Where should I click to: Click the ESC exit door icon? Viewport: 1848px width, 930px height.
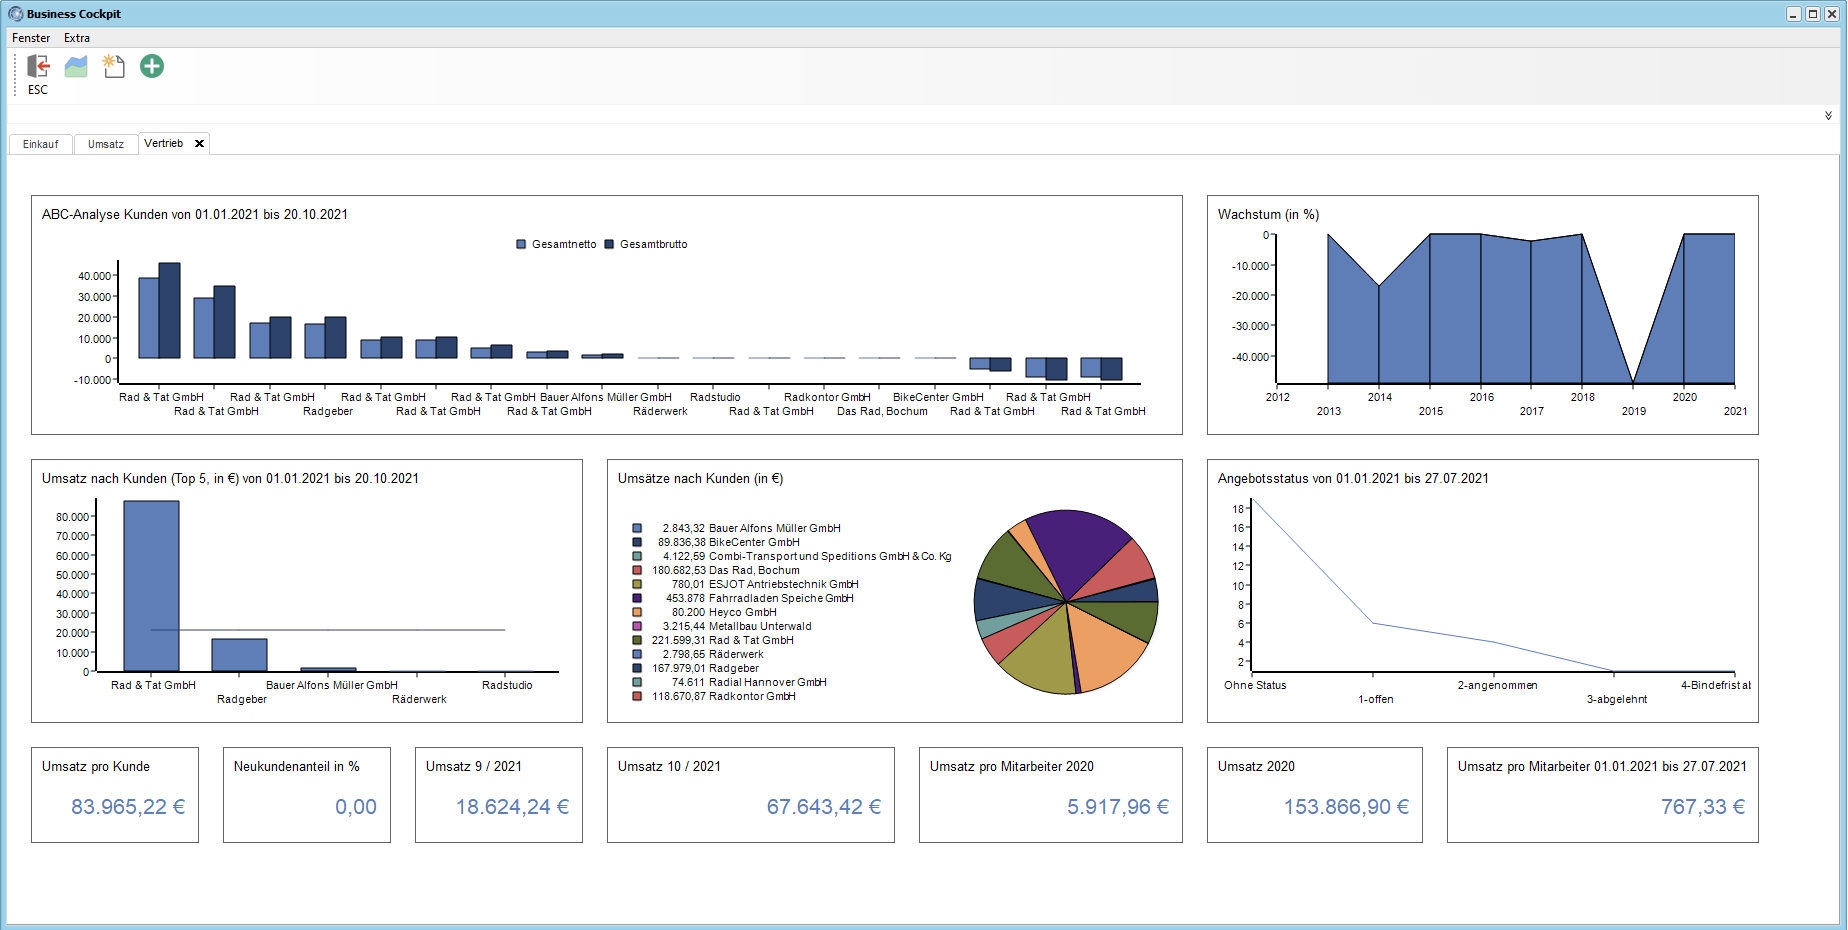[x=38, y=67]
